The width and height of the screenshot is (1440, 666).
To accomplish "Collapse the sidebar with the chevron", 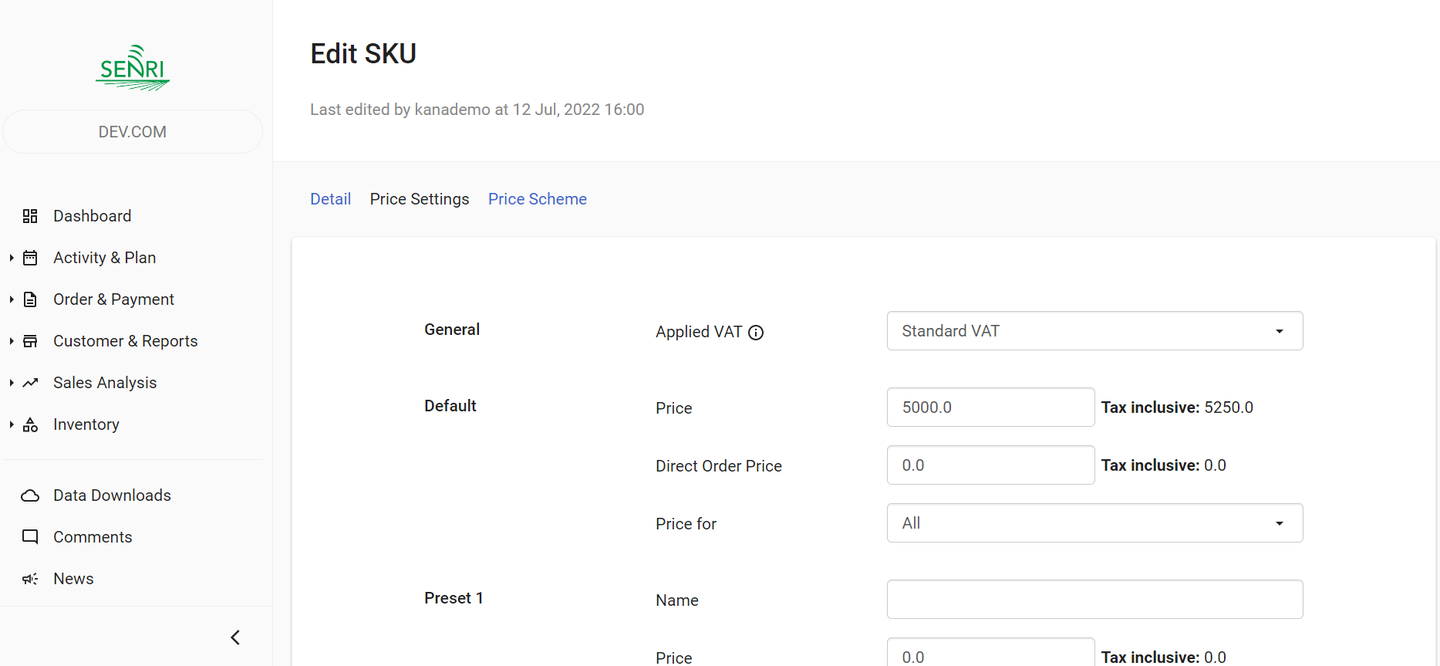I will 235,637.
